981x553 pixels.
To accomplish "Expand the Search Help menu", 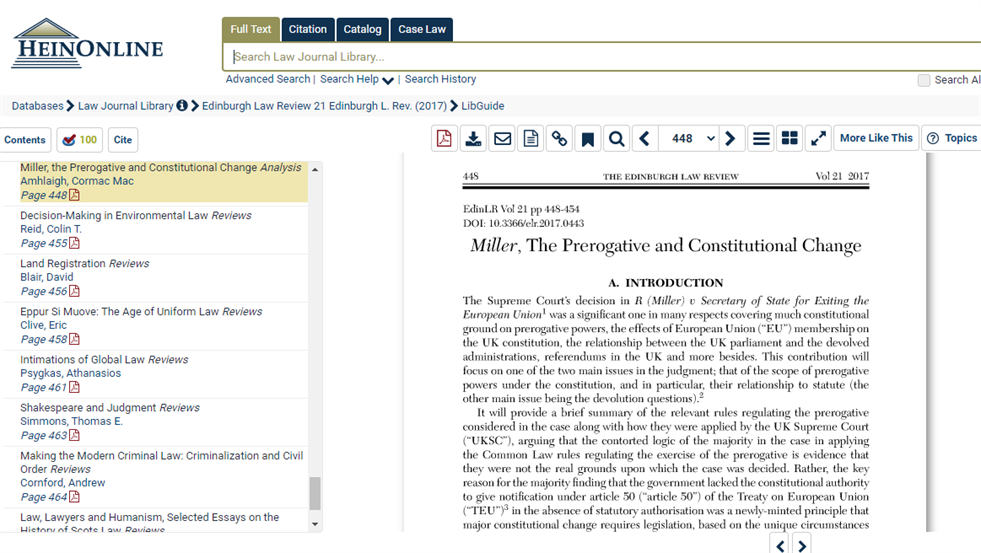I will pyautogui.click(x=357, y=79).
